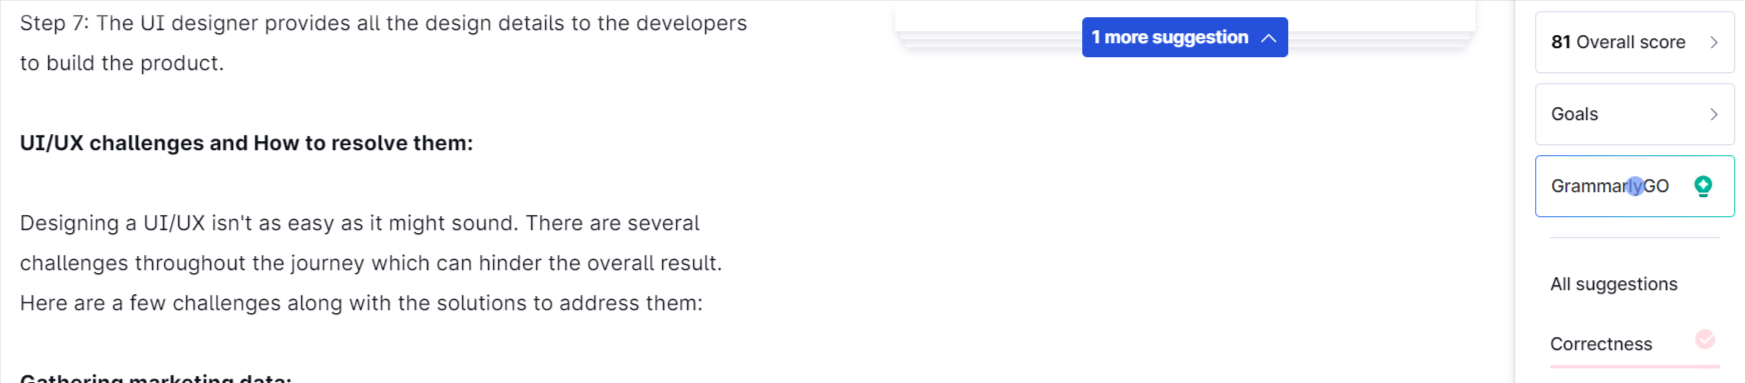
Task: Click the sentence starting Here are a few challenges
Action: point(361,303)
